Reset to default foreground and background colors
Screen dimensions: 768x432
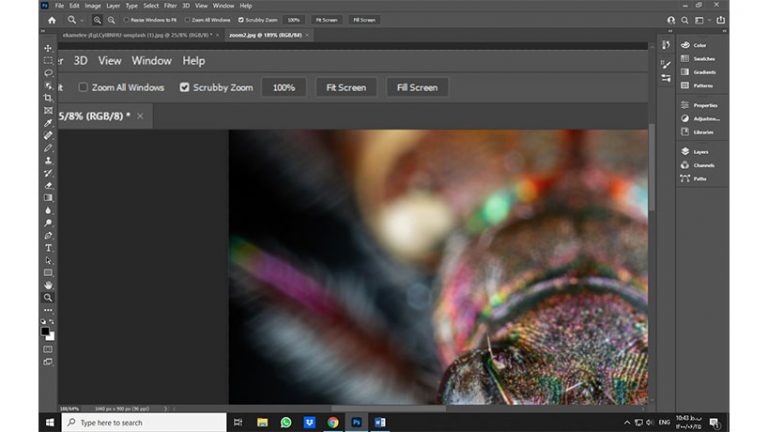coord(43,321)
